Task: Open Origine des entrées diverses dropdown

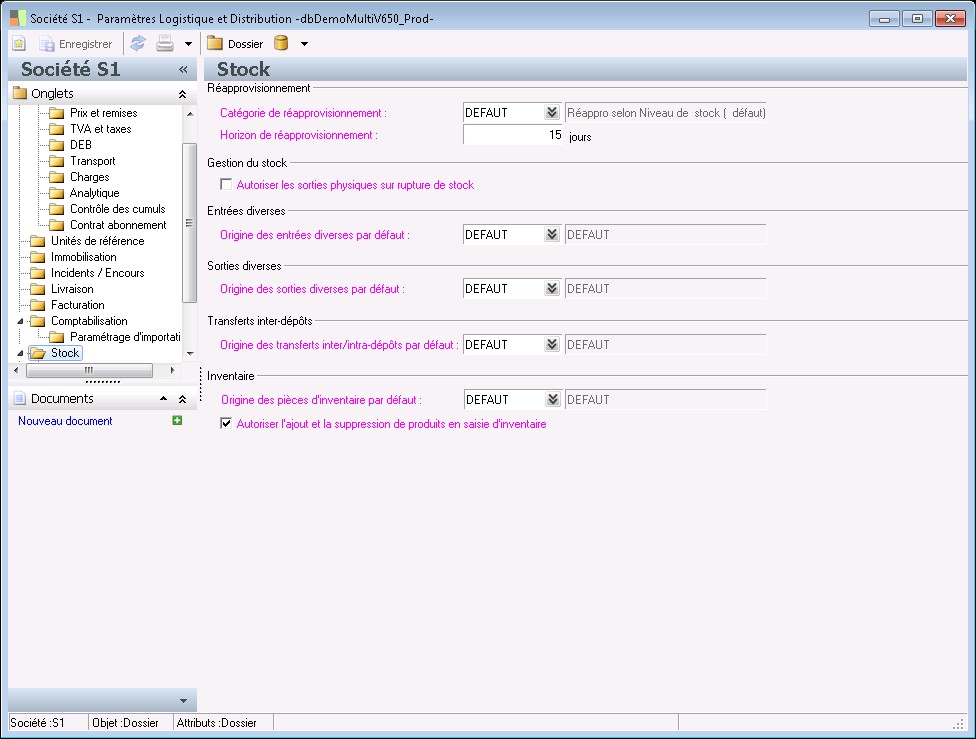Action: coord(551,235)
